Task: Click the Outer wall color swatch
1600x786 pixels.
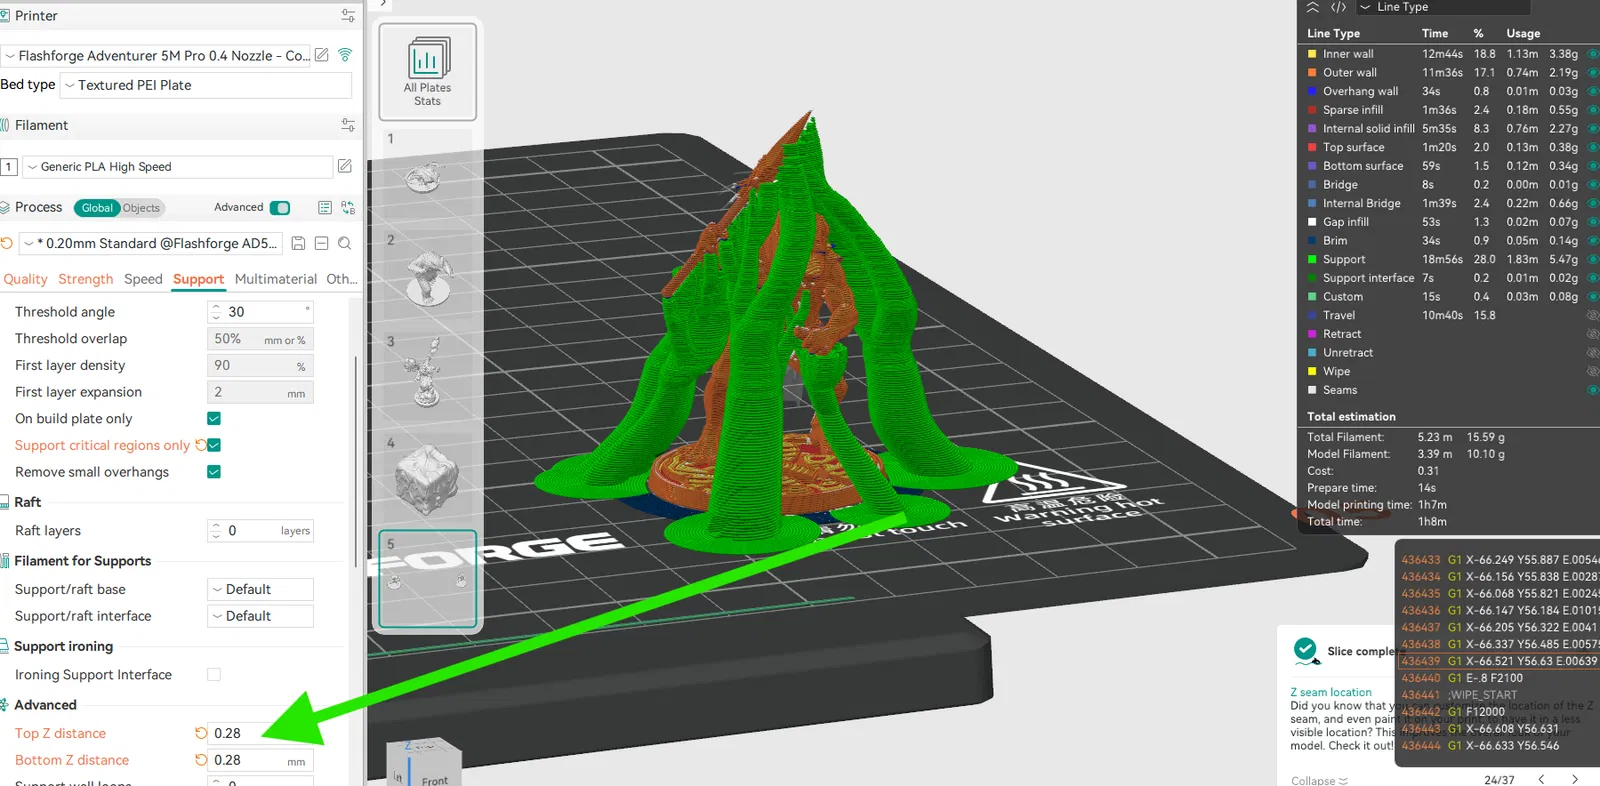Action: point(1312,72)
